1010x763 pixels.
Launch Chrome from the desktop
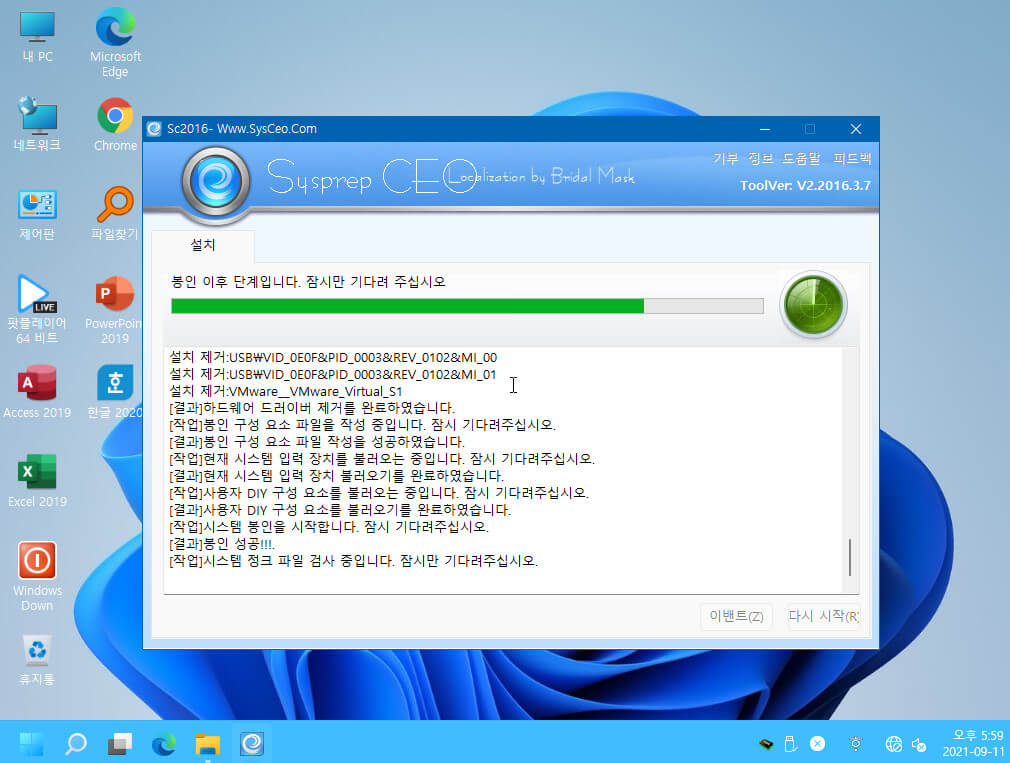click(115, 124)
